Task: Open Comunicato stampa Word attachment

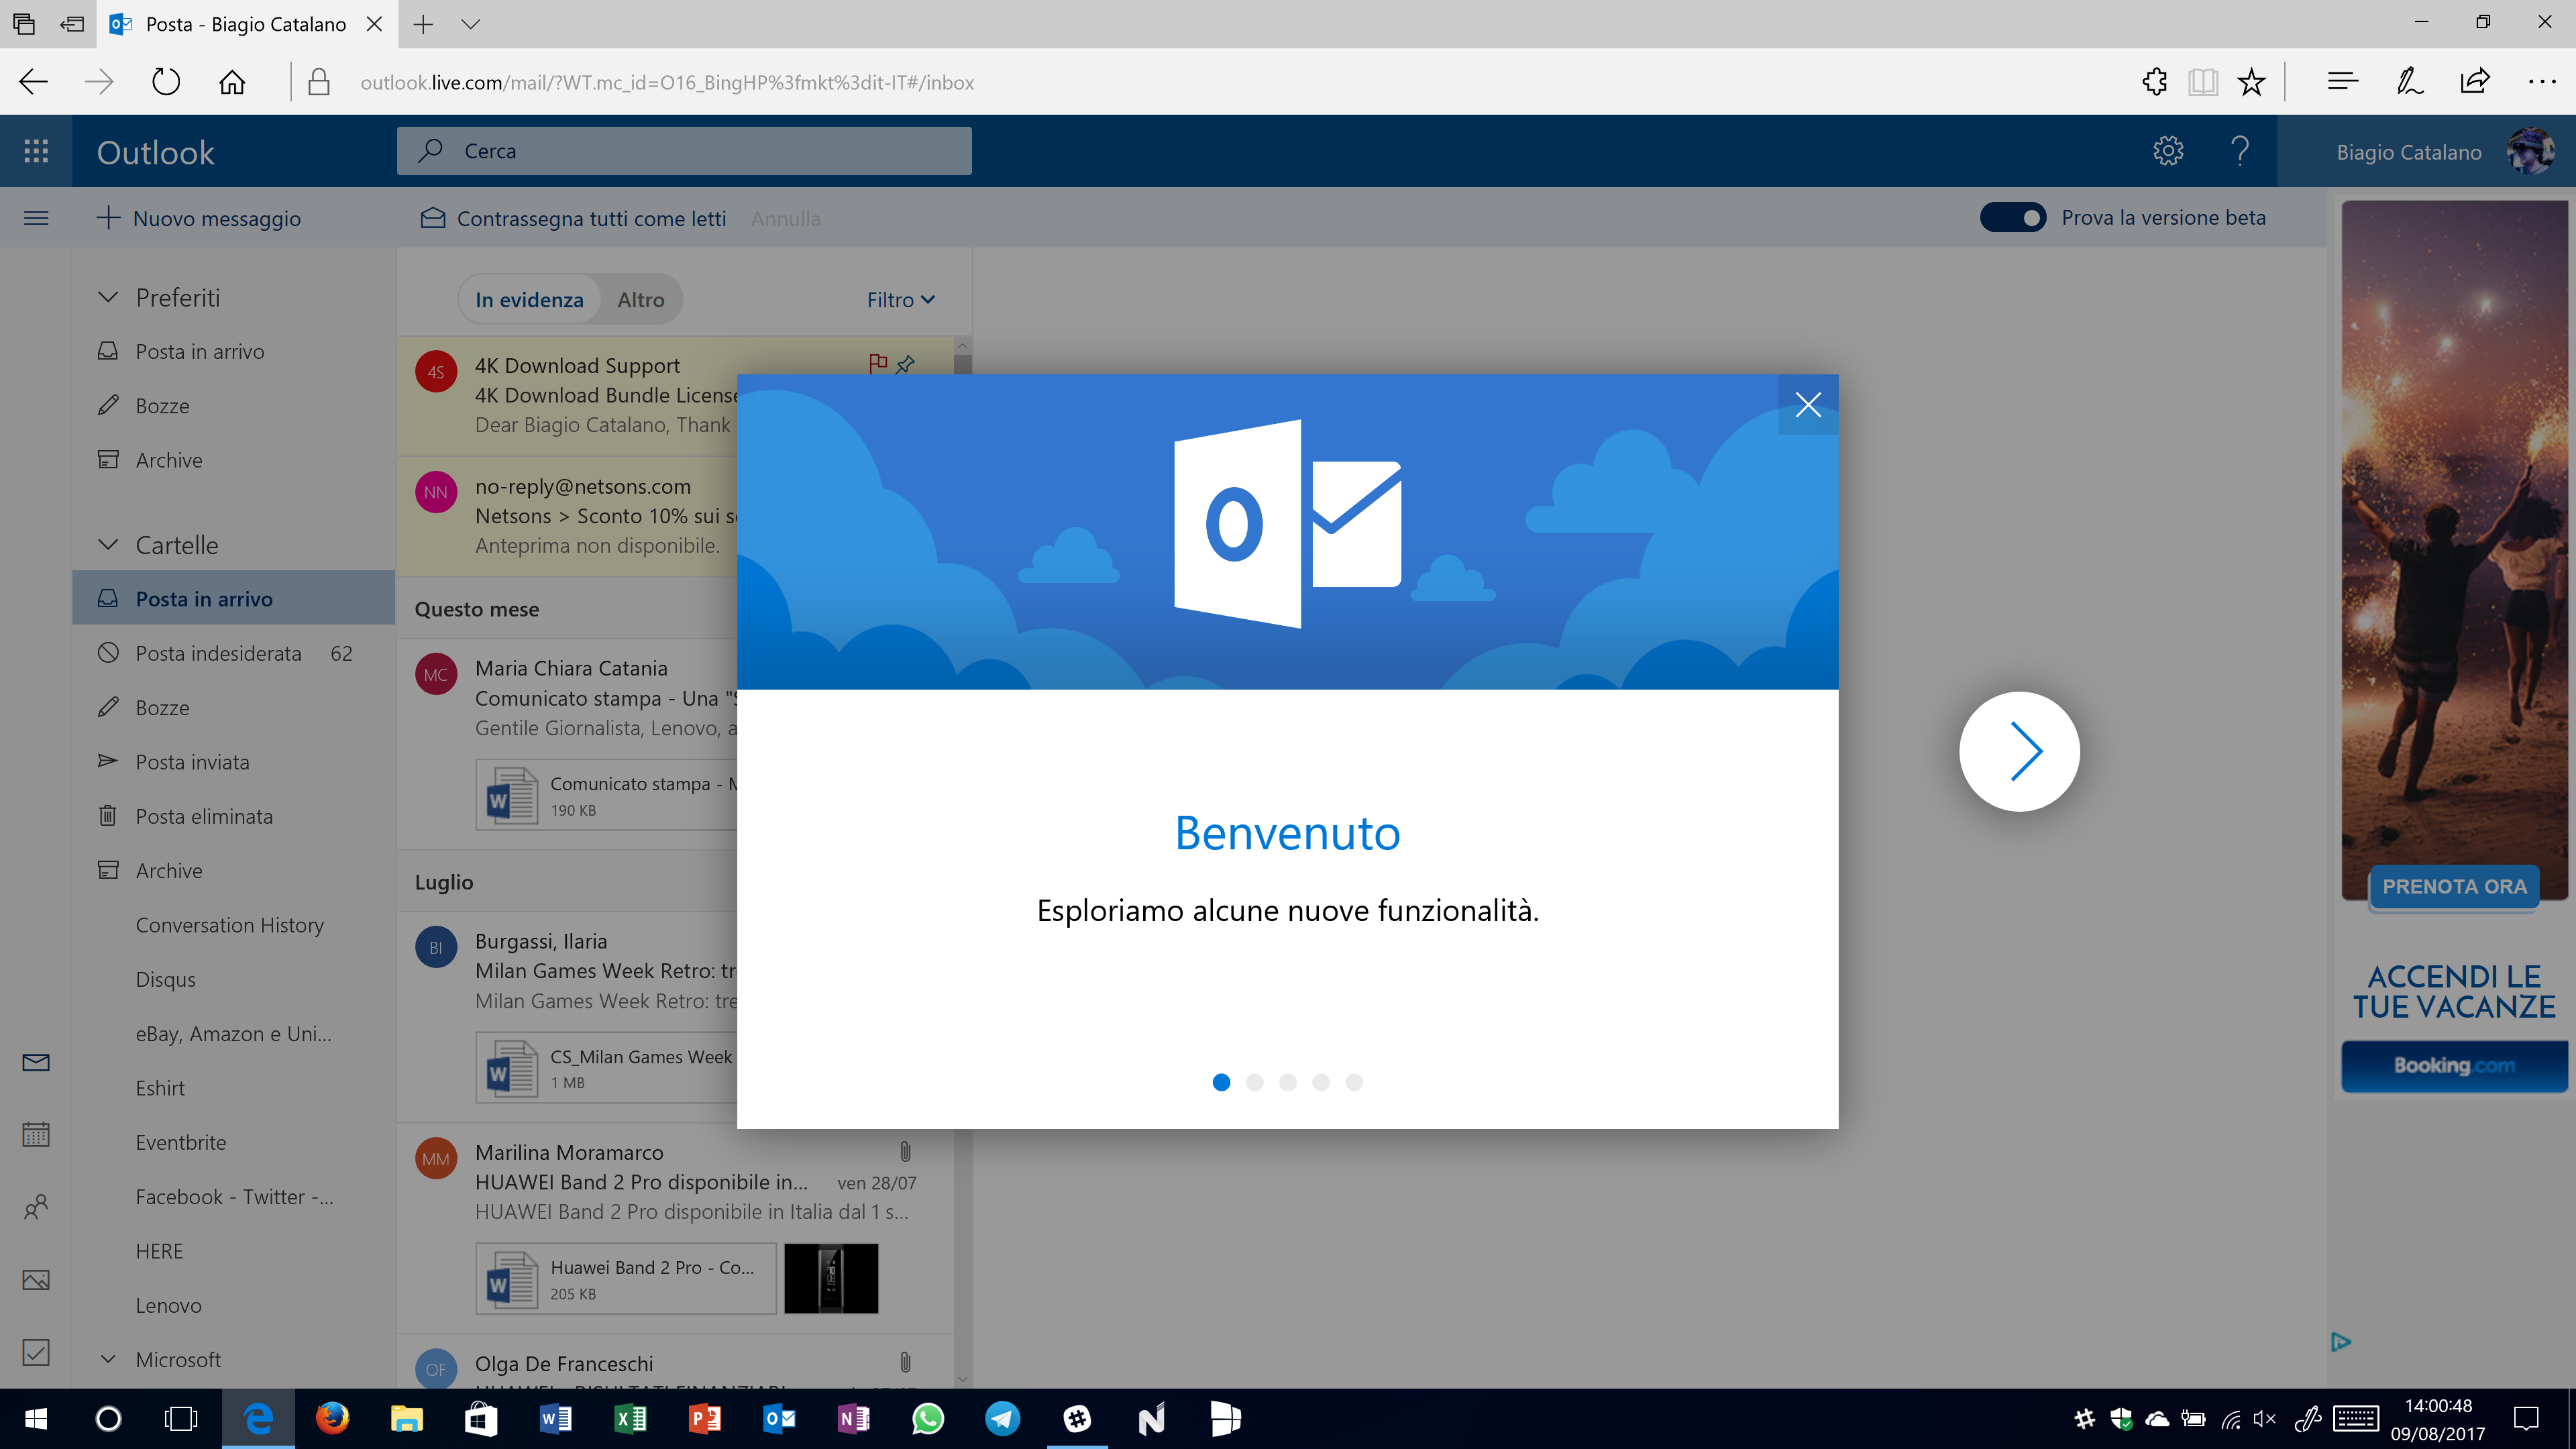Action: click(606, 795)
